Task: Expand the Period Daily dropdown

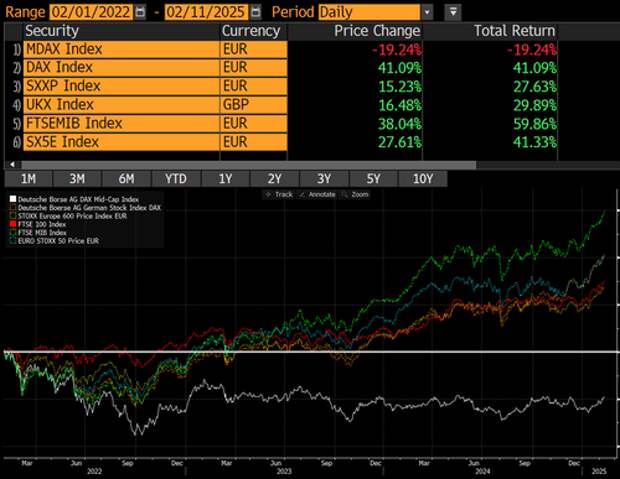Action: (427, 11)
